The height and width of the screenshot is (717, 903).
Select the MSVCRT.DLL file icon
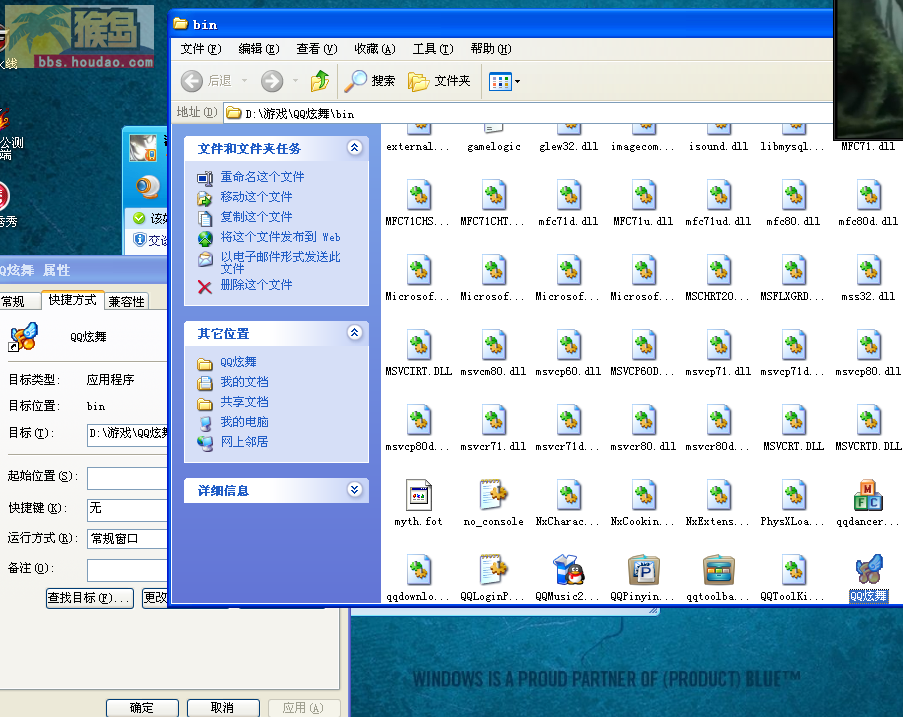click(x=793, y=420)
